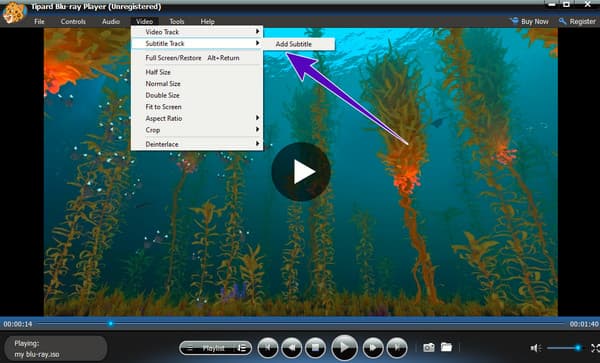Expand the Deinterlace submenu
The height and width of the screenshot is (363, 600).
tap(197, 144)
